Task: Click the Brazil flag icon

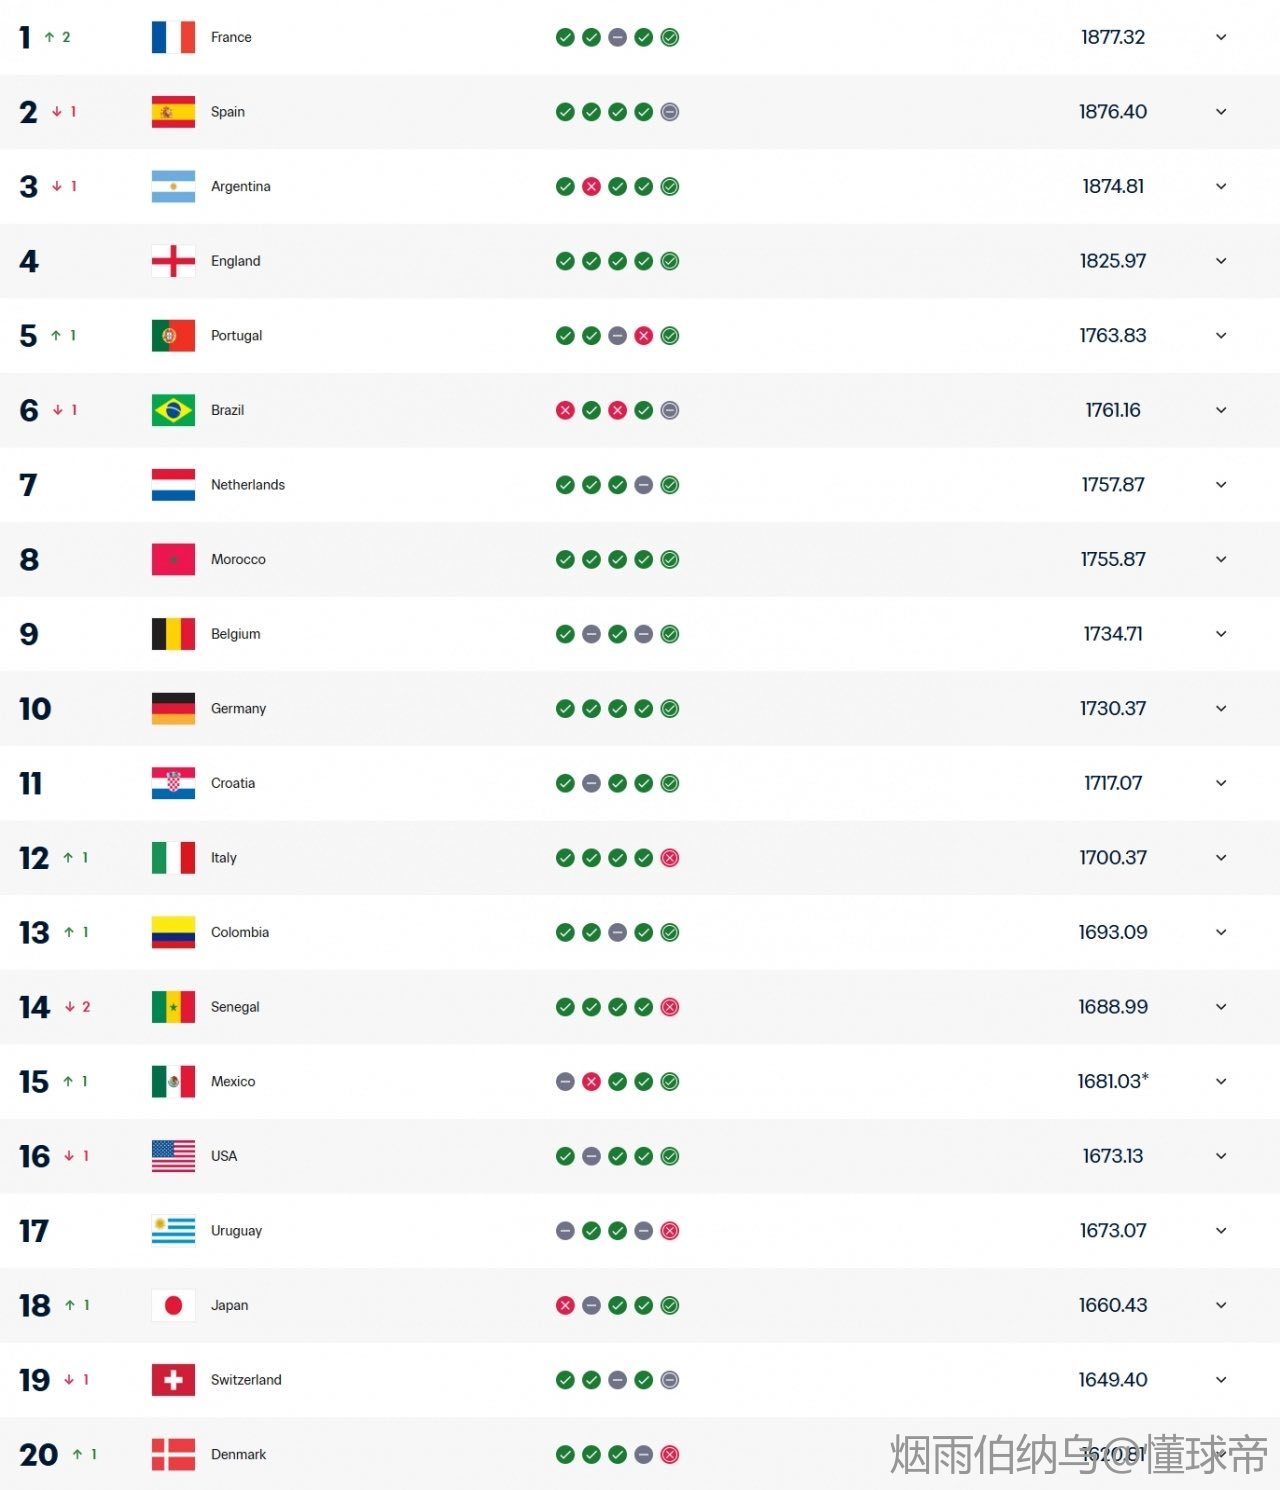Action: pyautogui.click(x=173, y=410)
